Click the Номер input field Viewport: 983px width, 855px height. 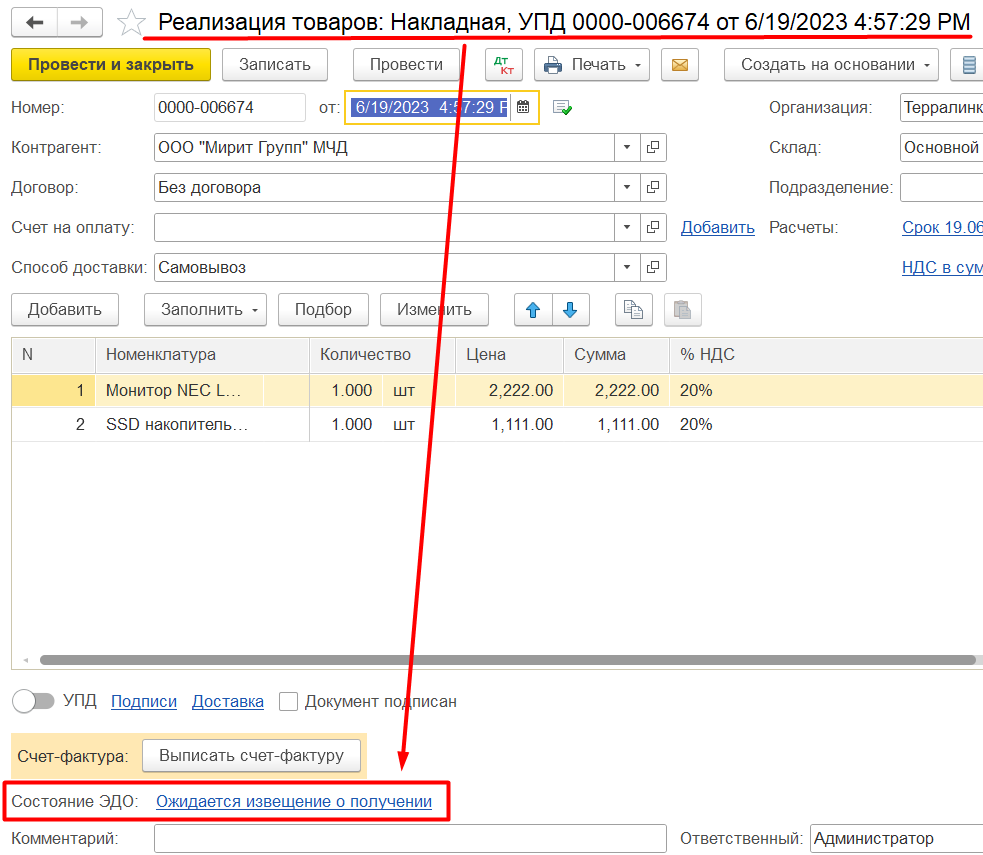click(x=229, y=107)
